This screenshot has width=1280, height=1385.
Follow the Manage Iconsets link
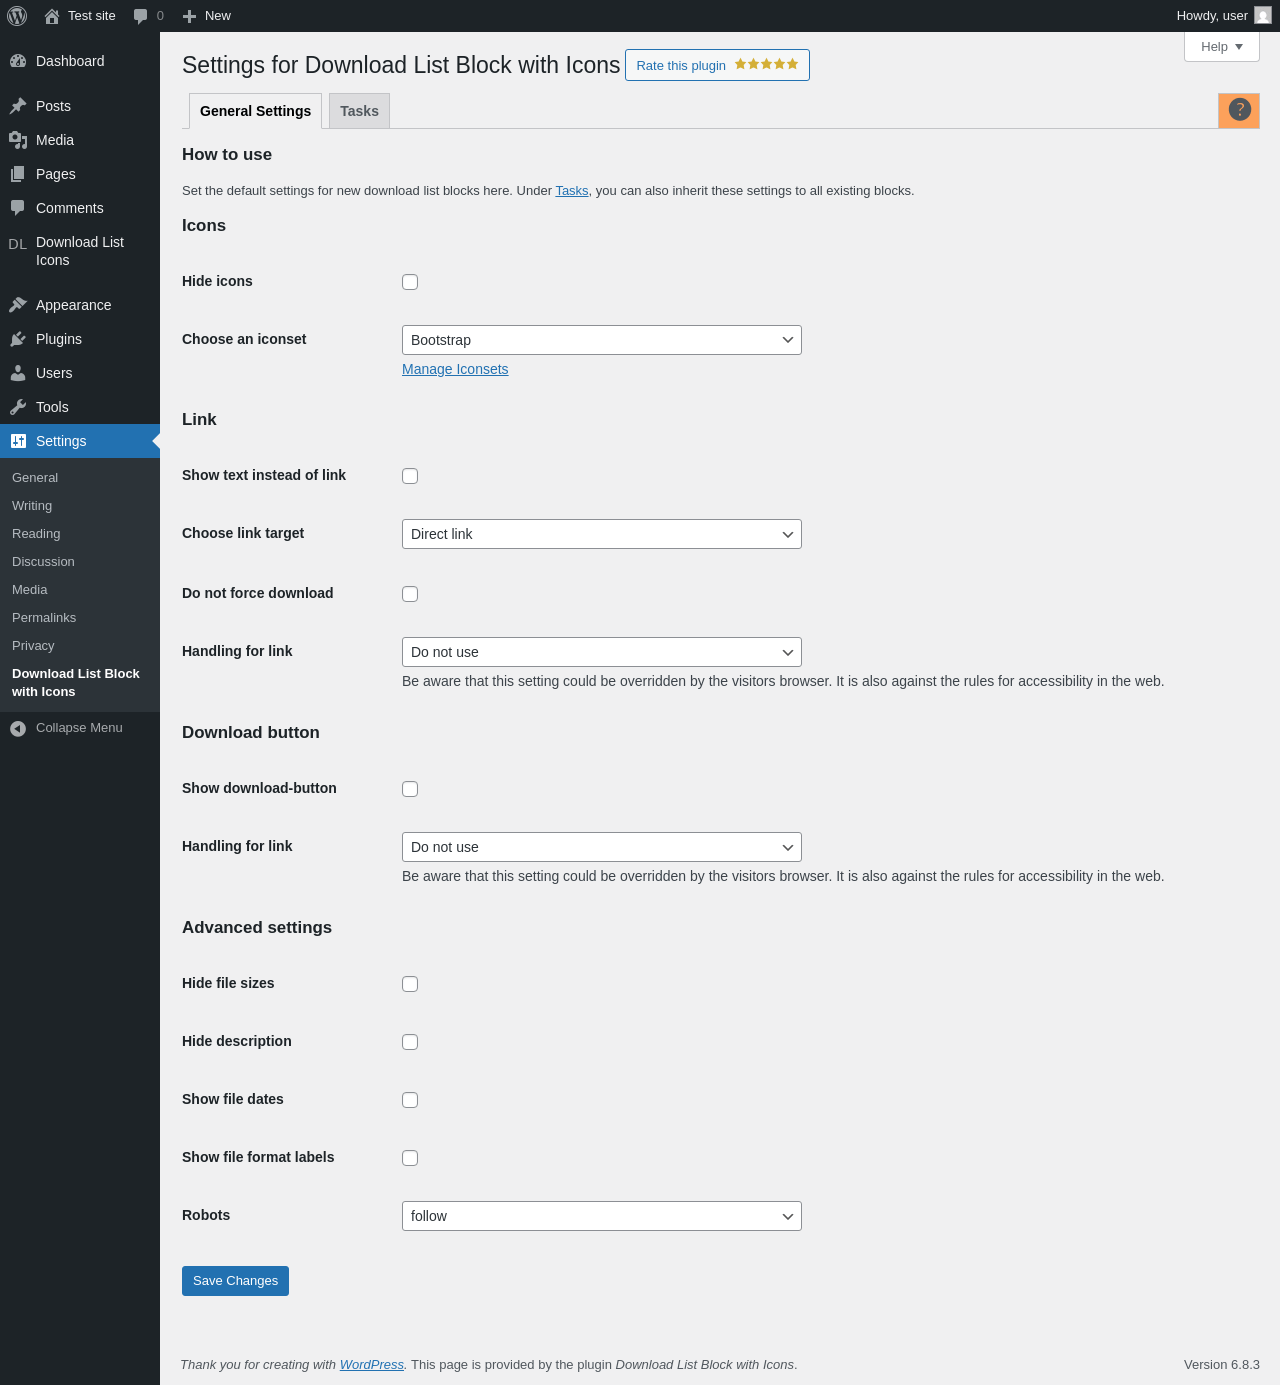coord(455,369)
